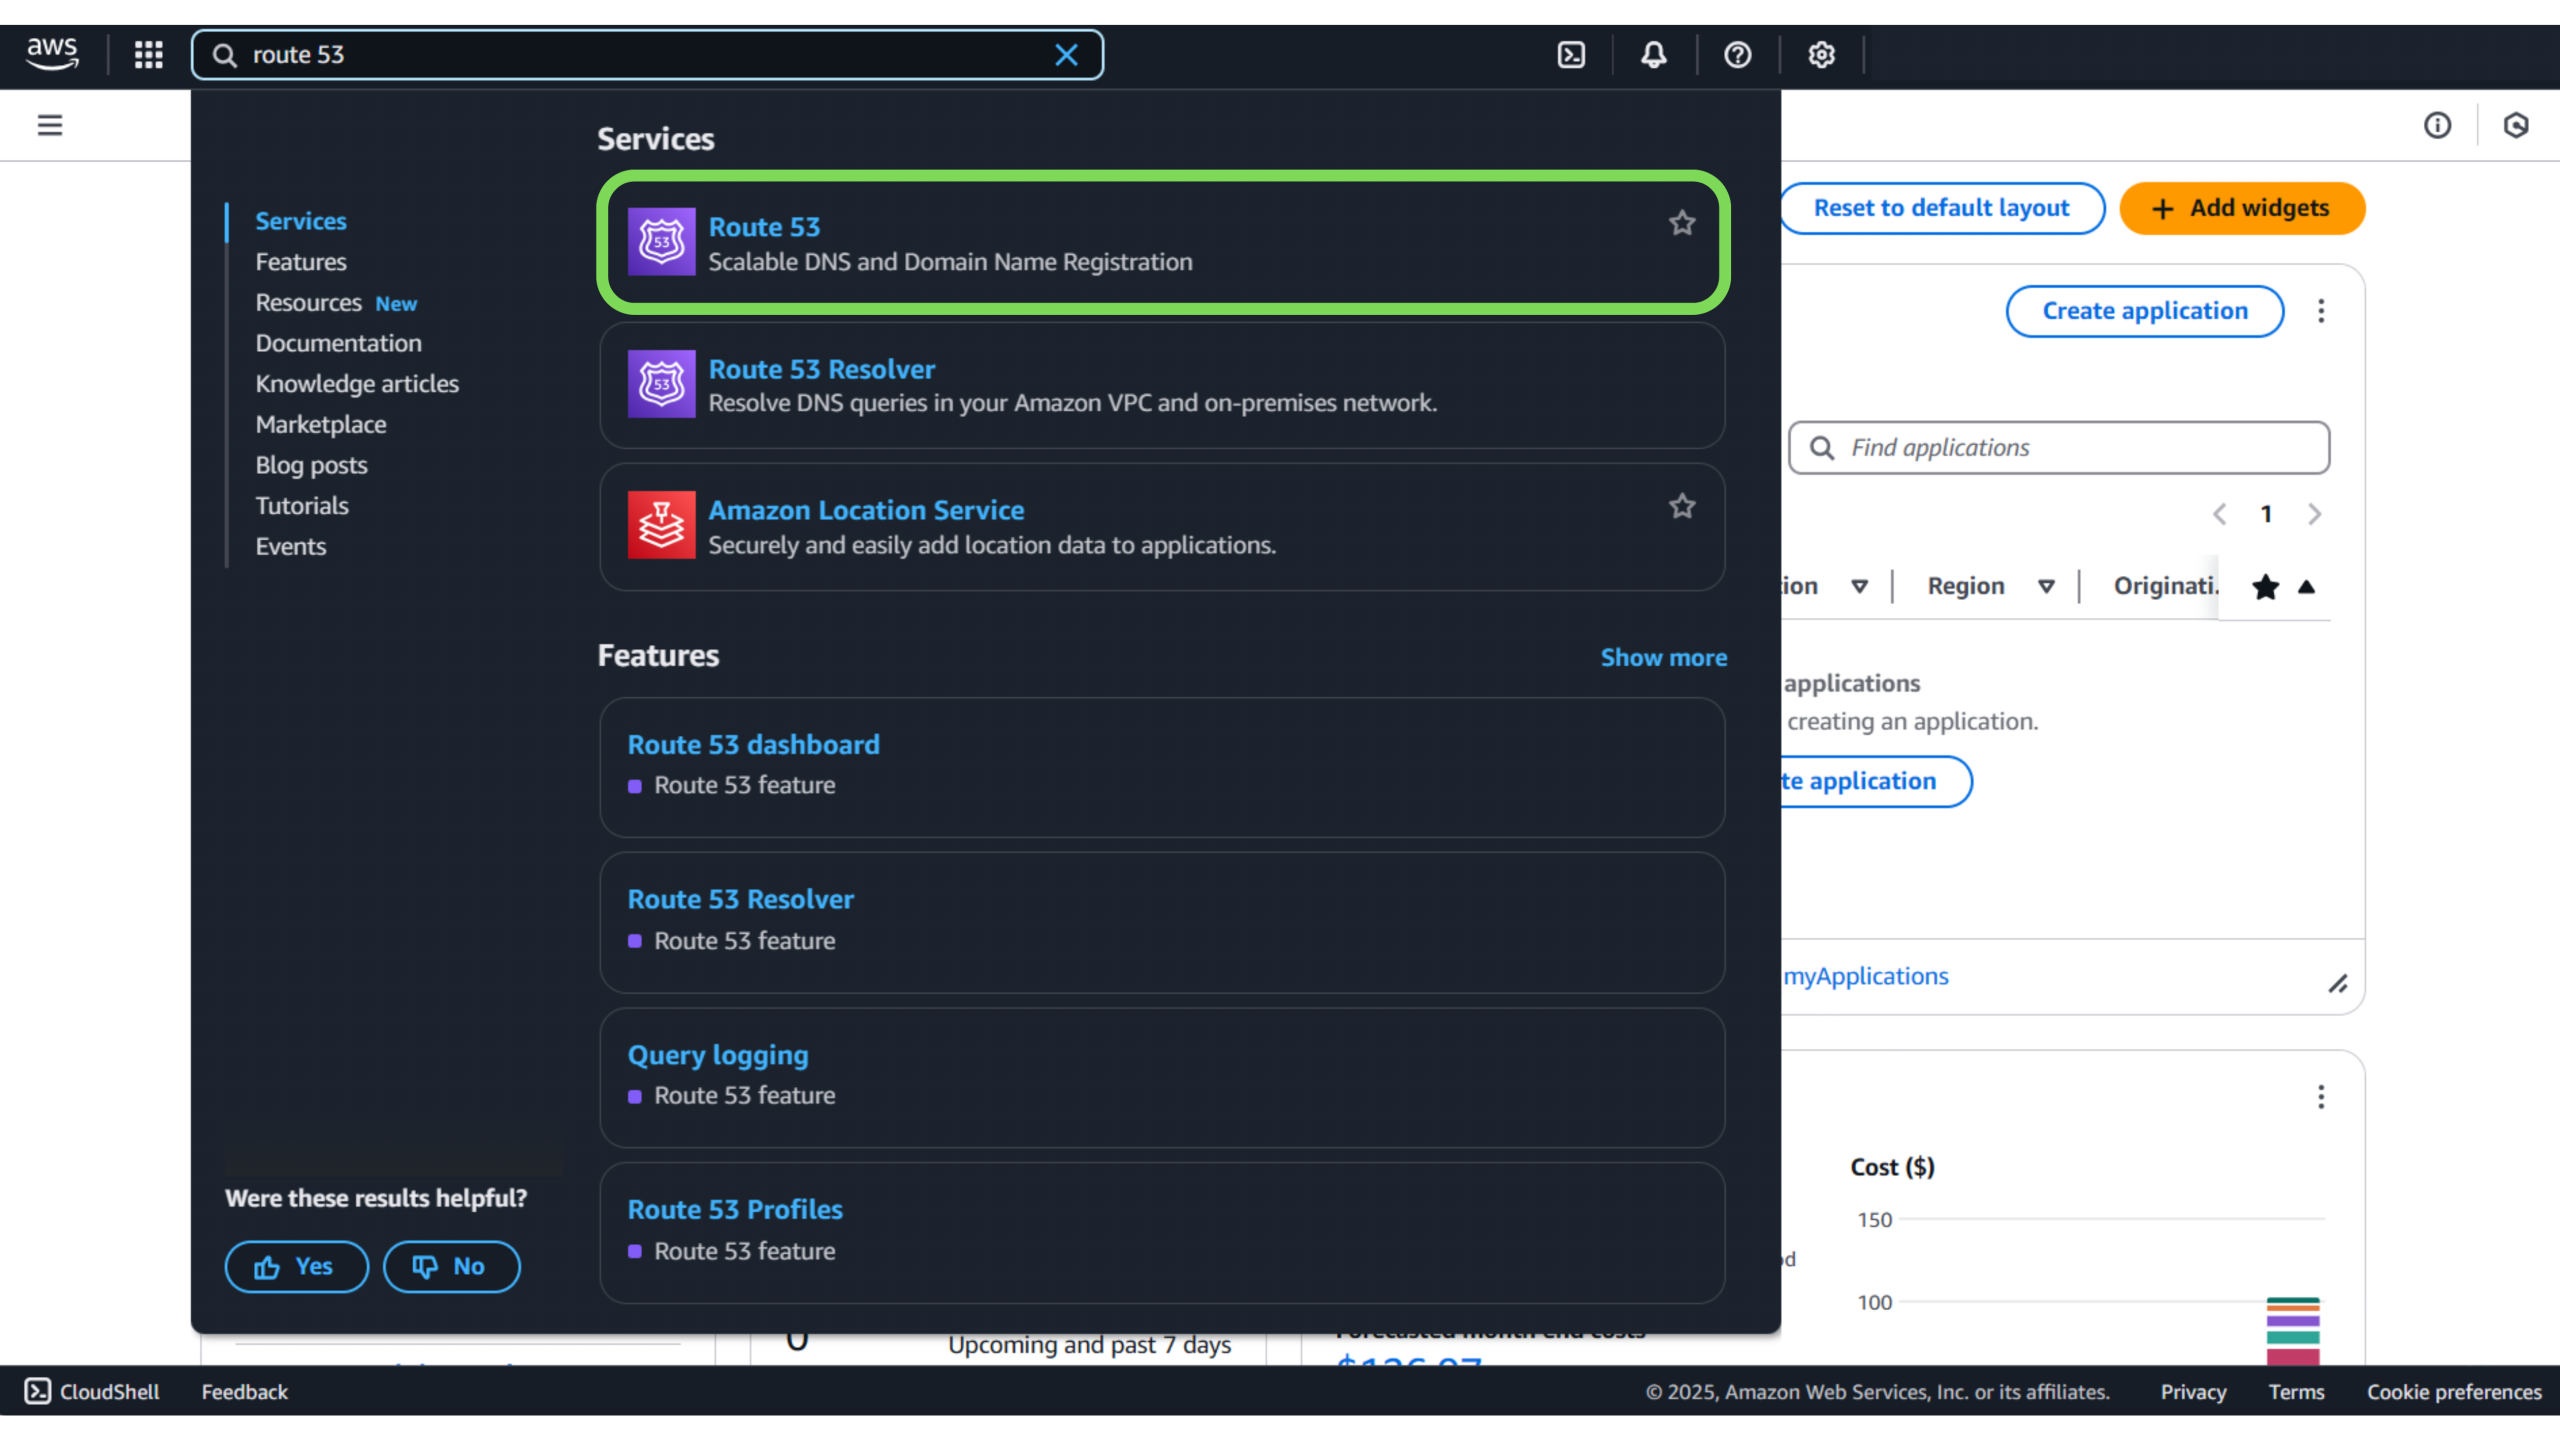
Task: Expand the hamburger navigation menu
Action: pyautogui.click(x=50, y=125)
